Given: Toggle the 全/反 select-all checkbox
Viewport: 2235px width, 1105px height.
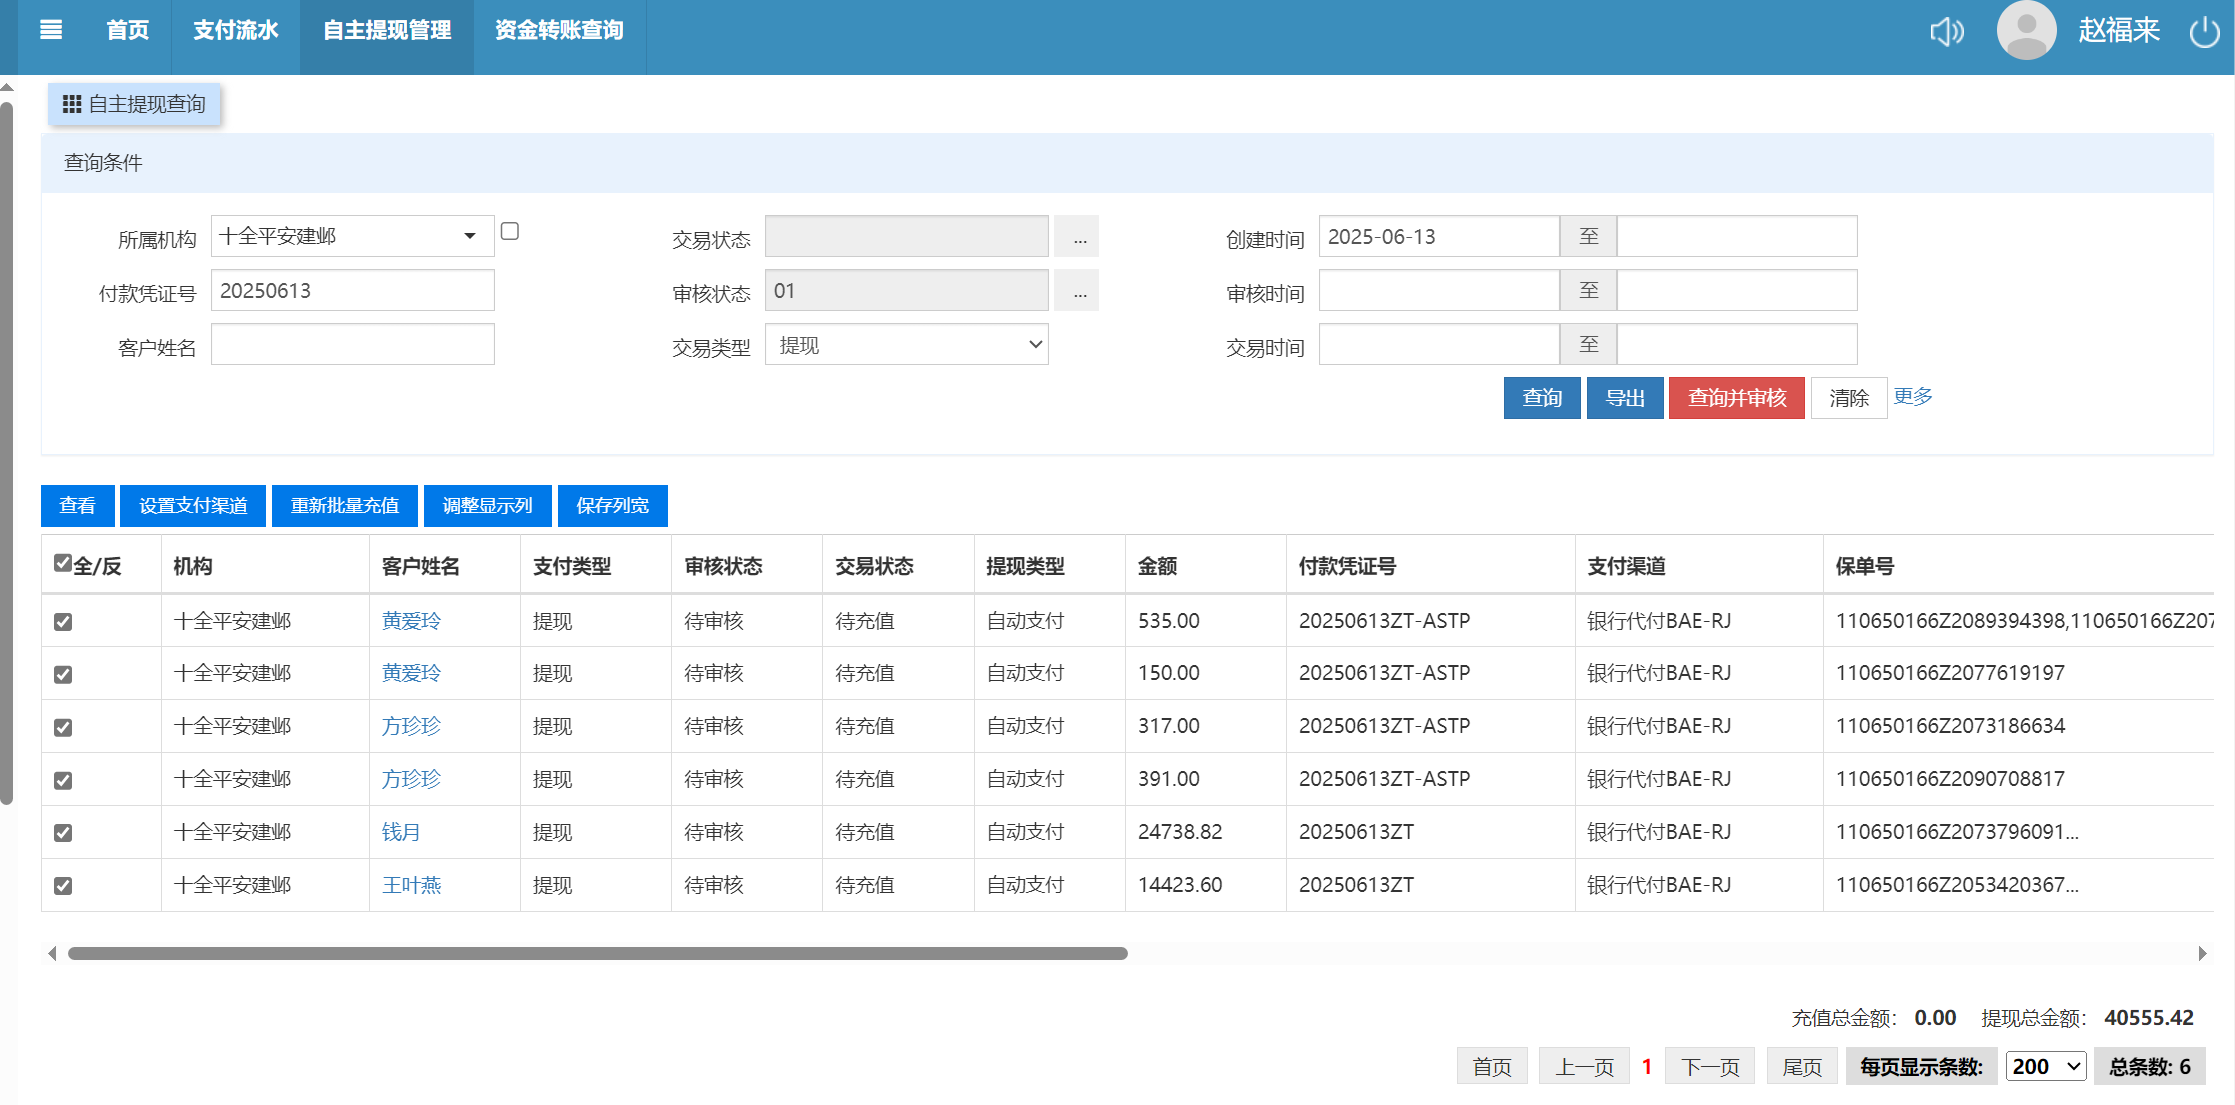Looking at the screenshot, I should coord(63,563).
